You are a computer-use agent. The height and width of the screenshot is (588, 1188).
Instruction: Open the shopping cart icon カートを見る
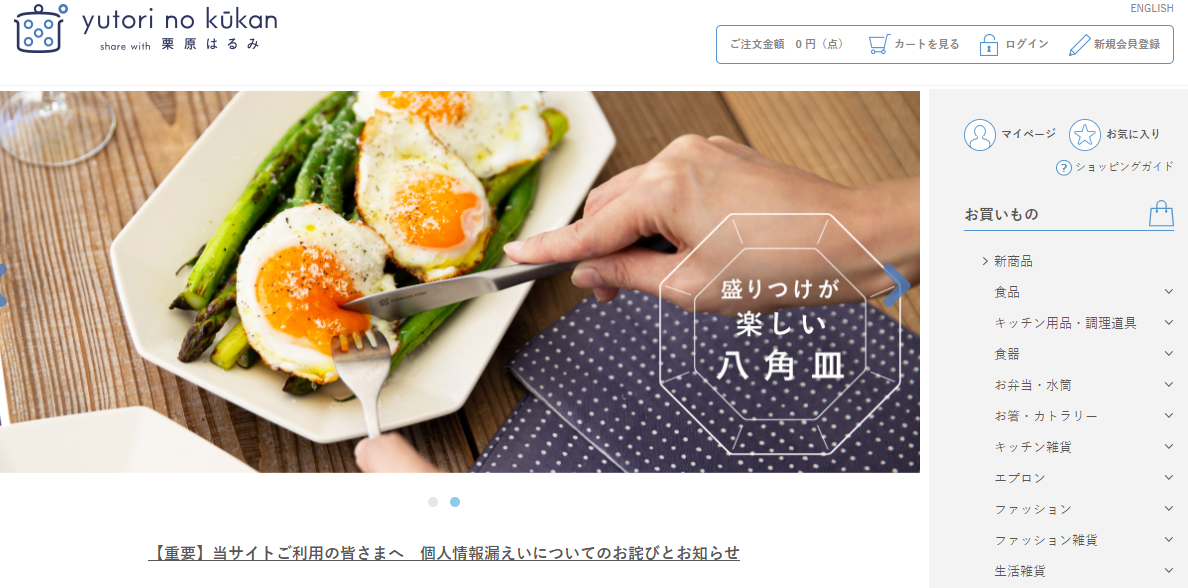tap(879, 44)
